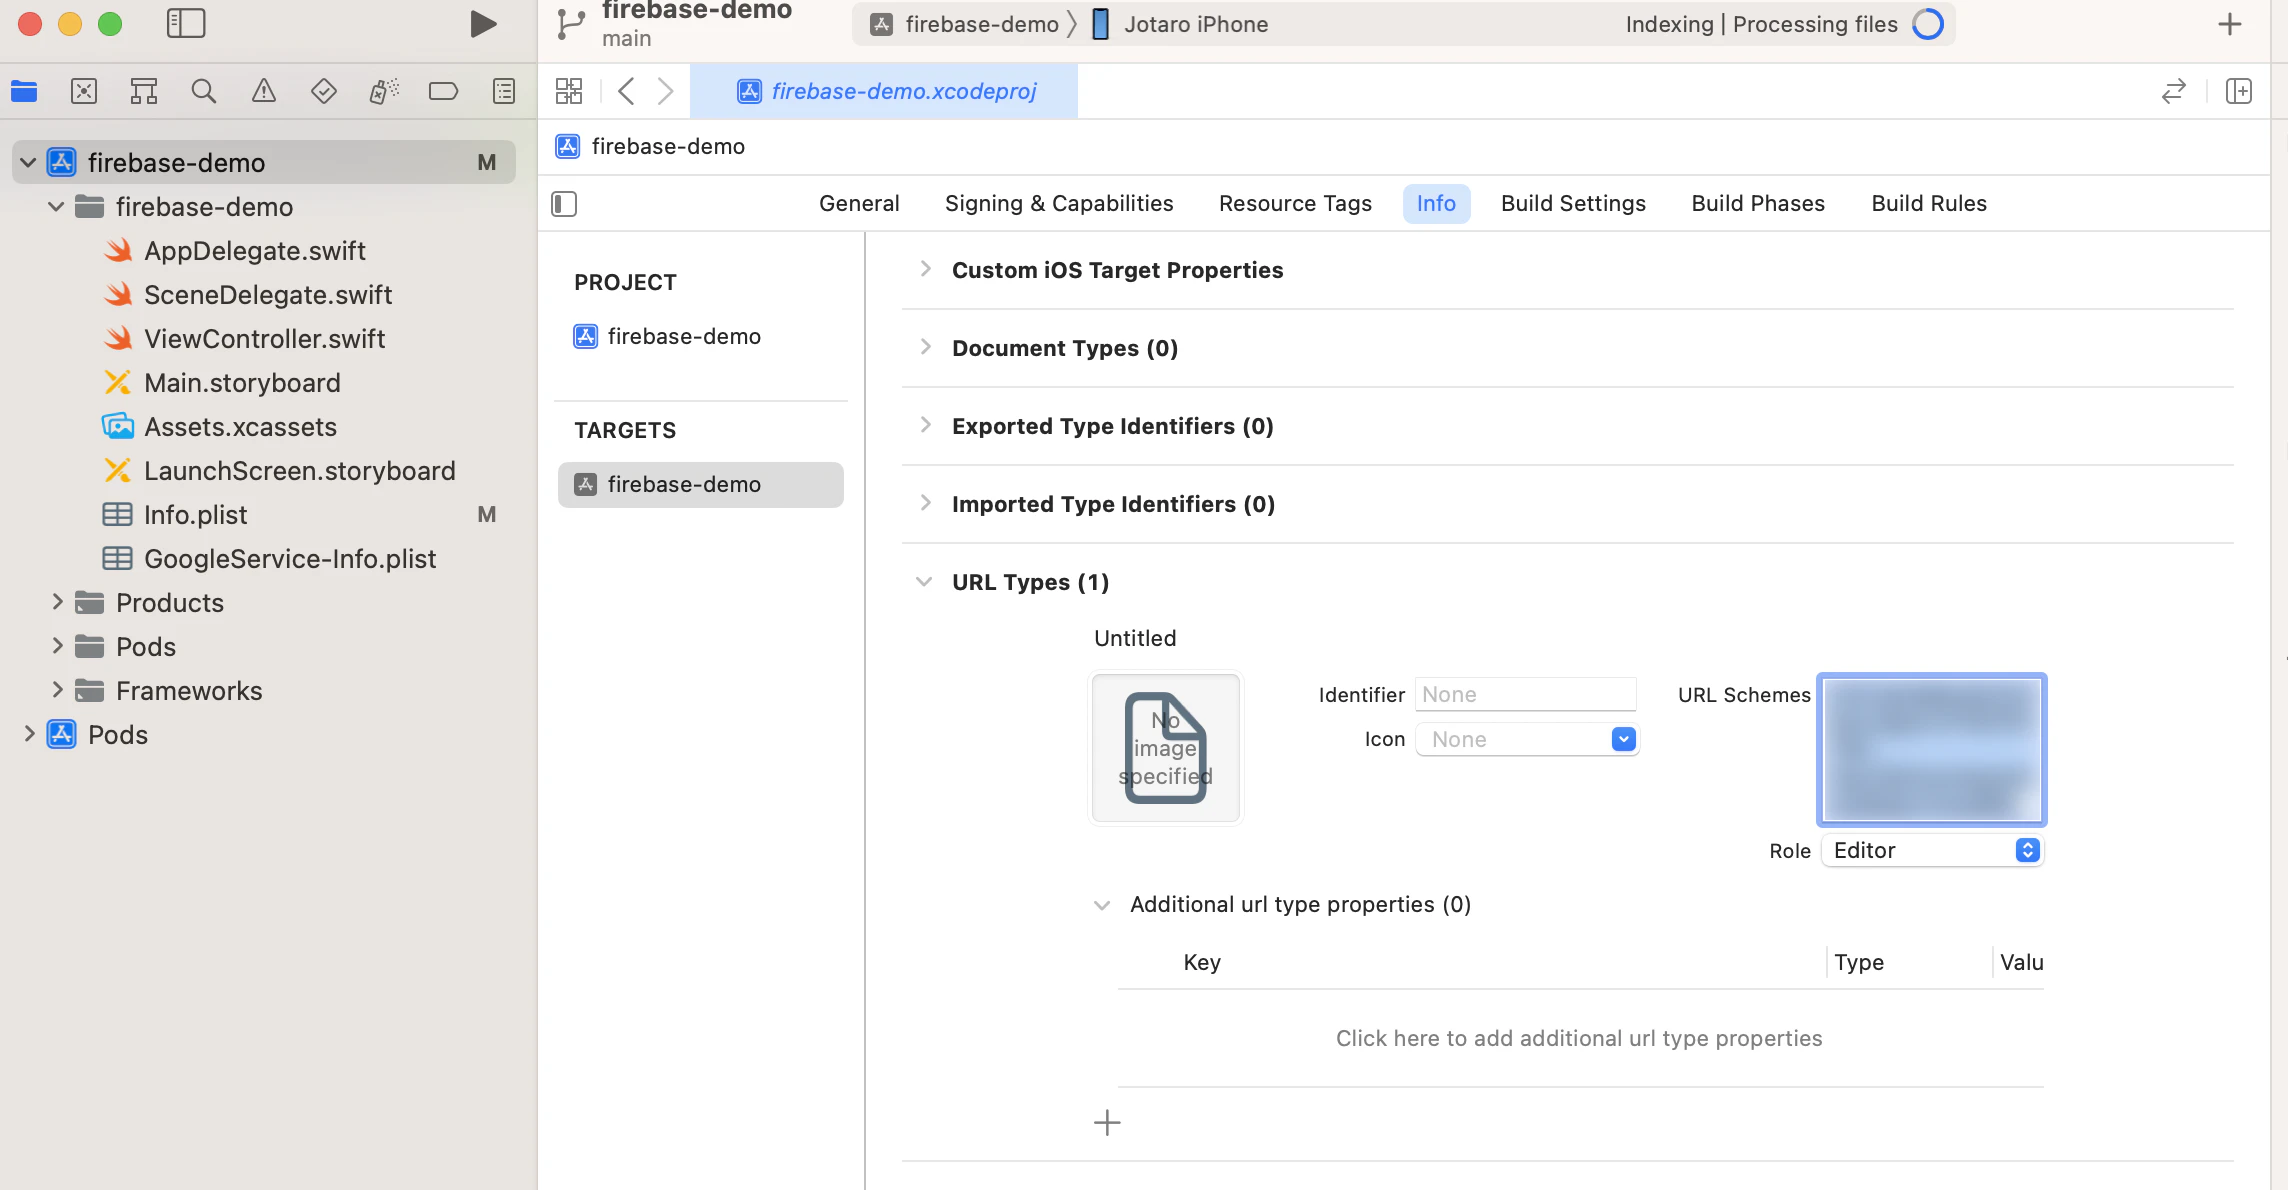The height and width of the screenshot is (1190, 2288).
Task: Select the Info tab
Action: 1436,203
